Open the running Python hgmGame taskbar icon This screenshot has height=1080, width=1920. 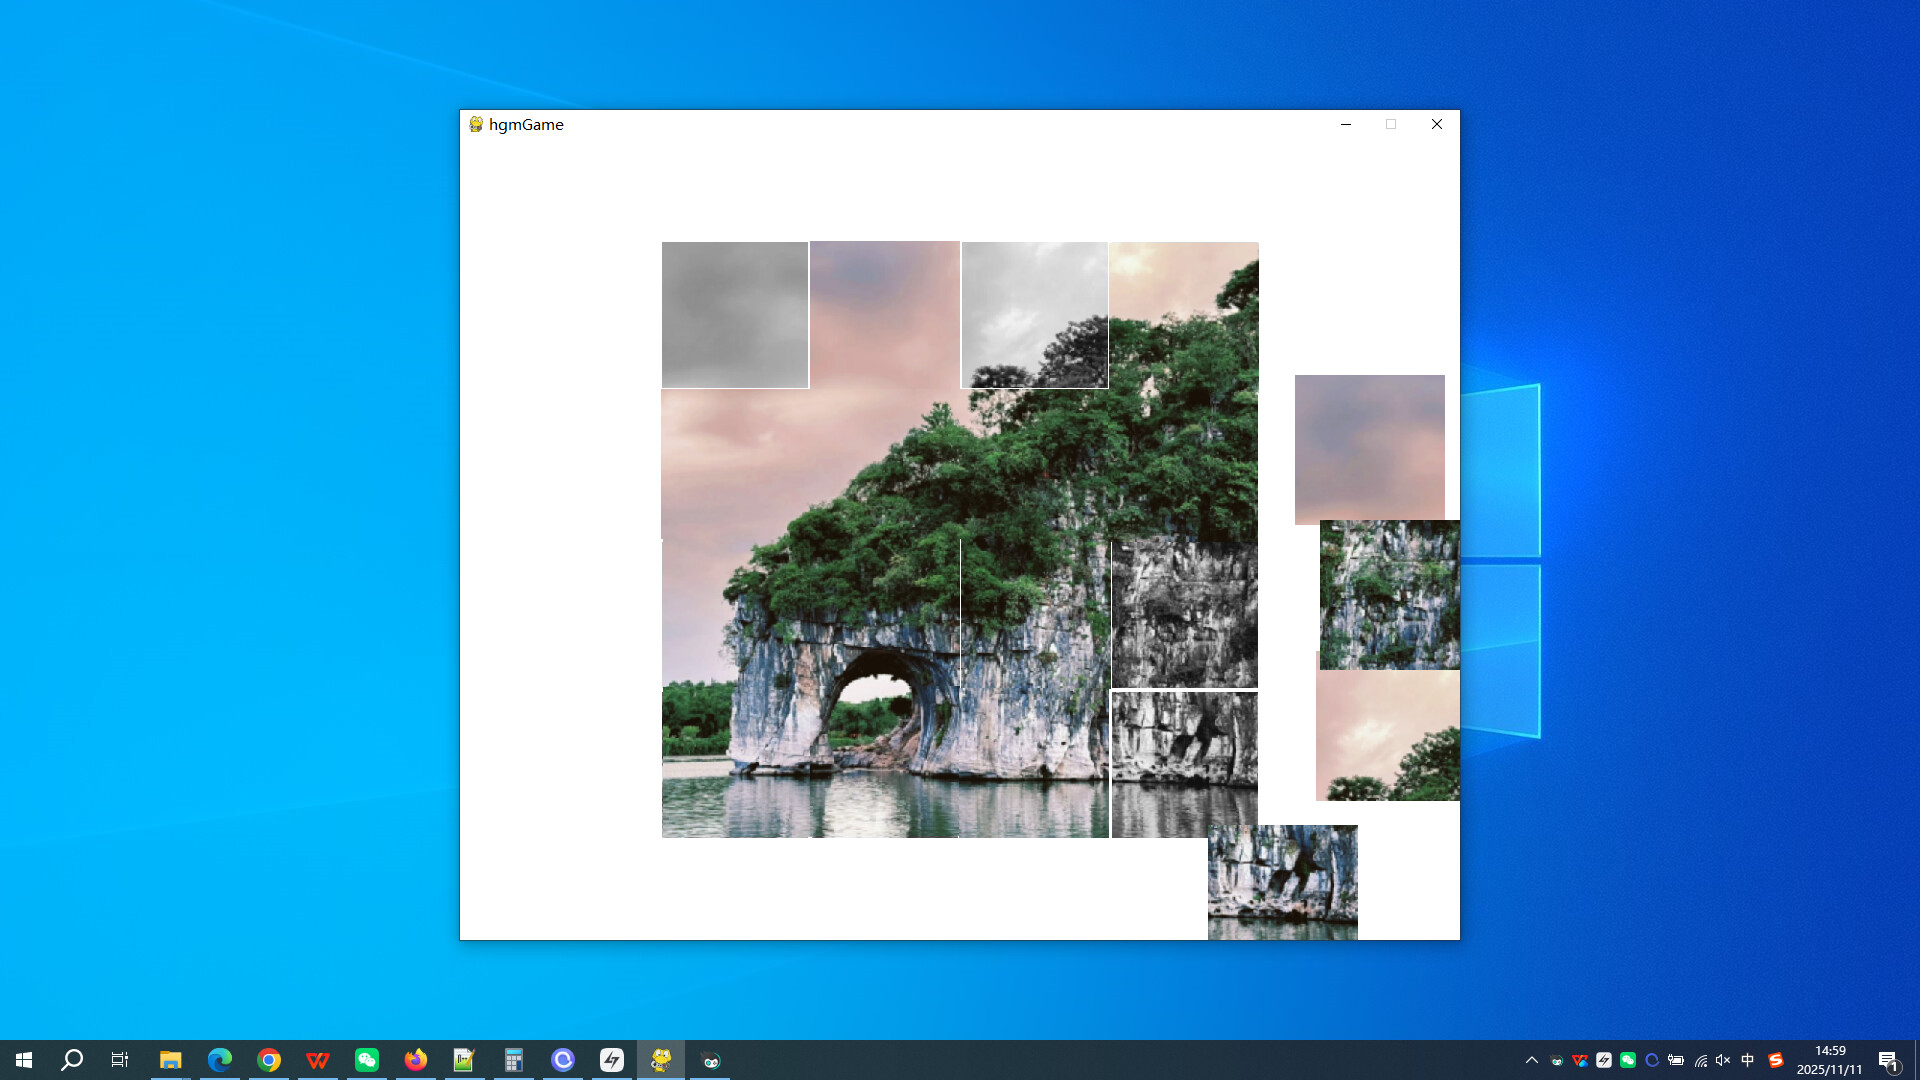[661, 1060]
